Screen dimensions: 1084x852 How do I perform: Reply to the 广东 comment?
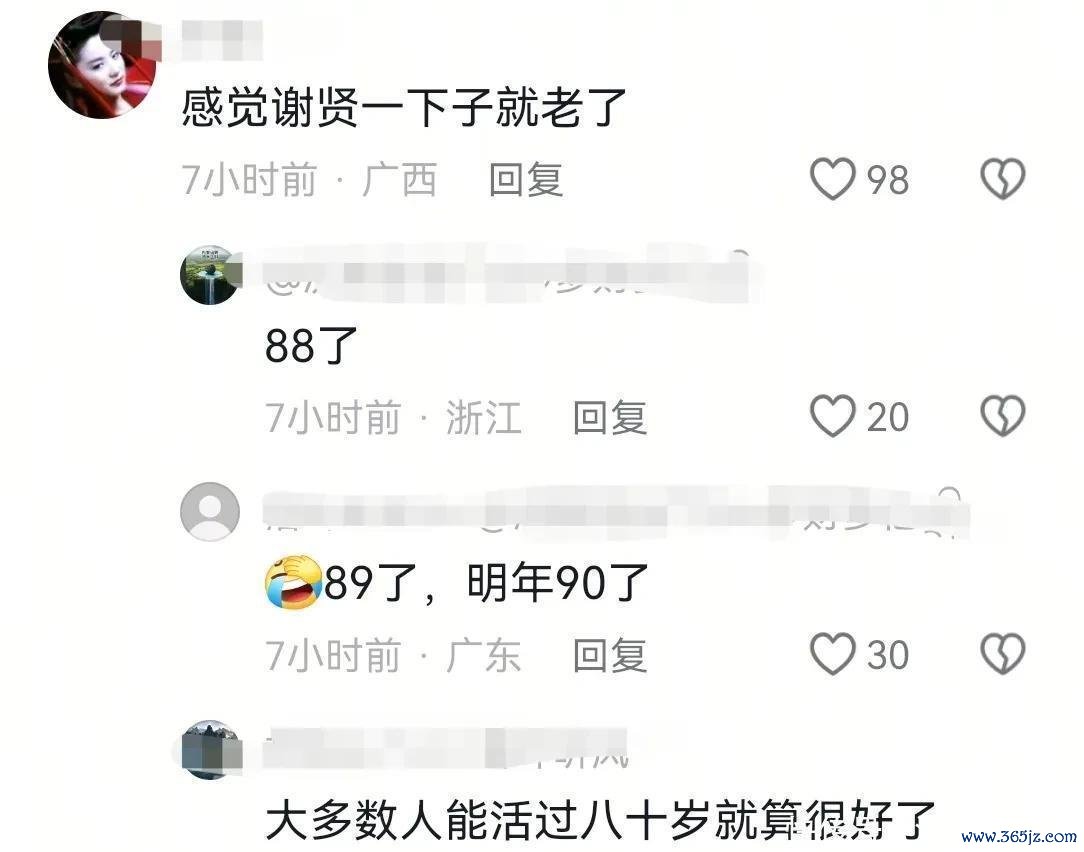click(610, 655)
